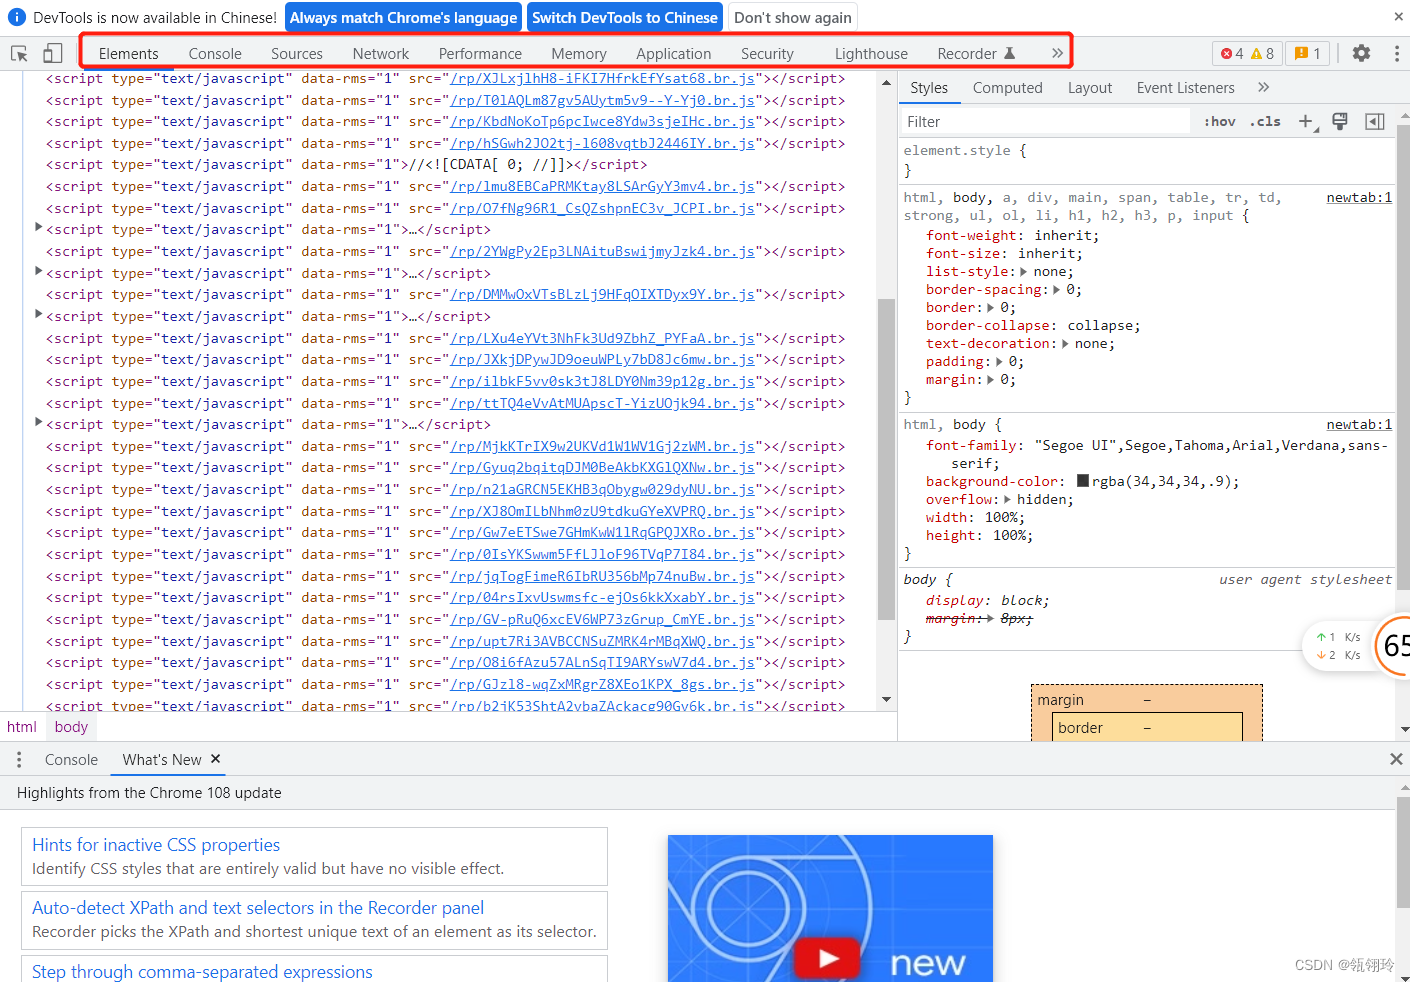Expand the border property value
This screenshot has width=1410, height=982.
click(991, 308)
